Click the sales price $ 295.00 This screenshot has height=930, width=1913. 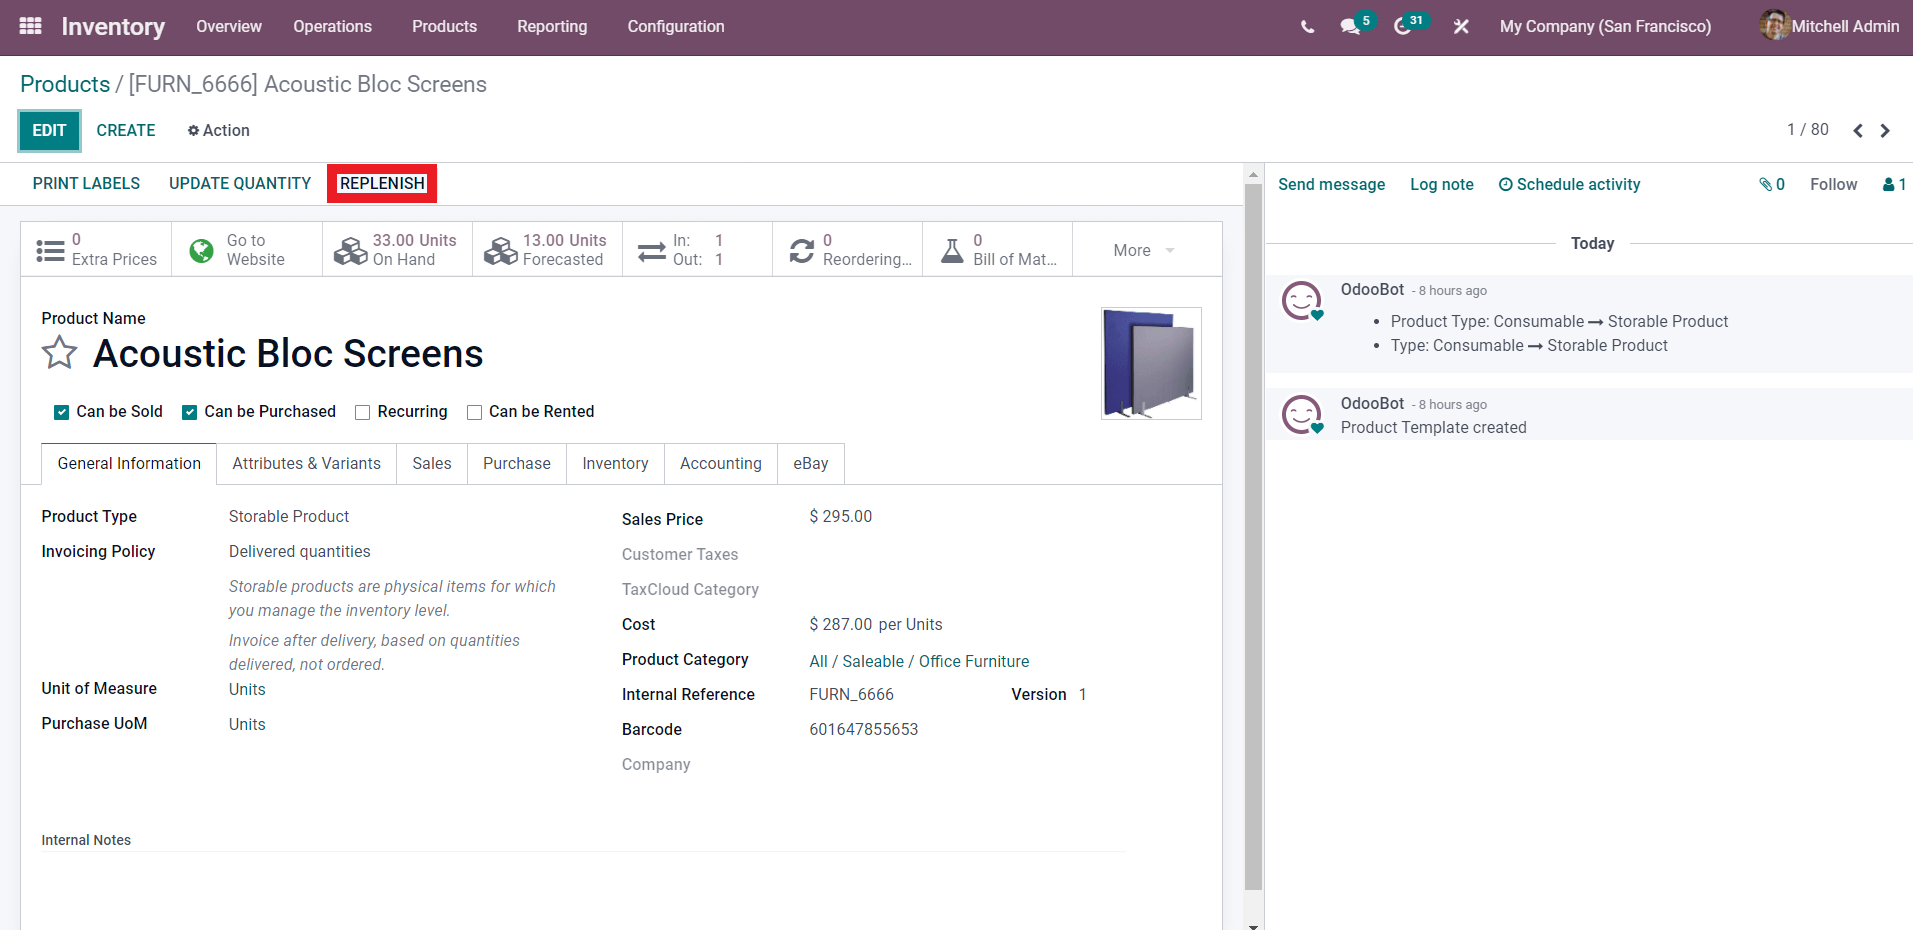tap(840, 517)
